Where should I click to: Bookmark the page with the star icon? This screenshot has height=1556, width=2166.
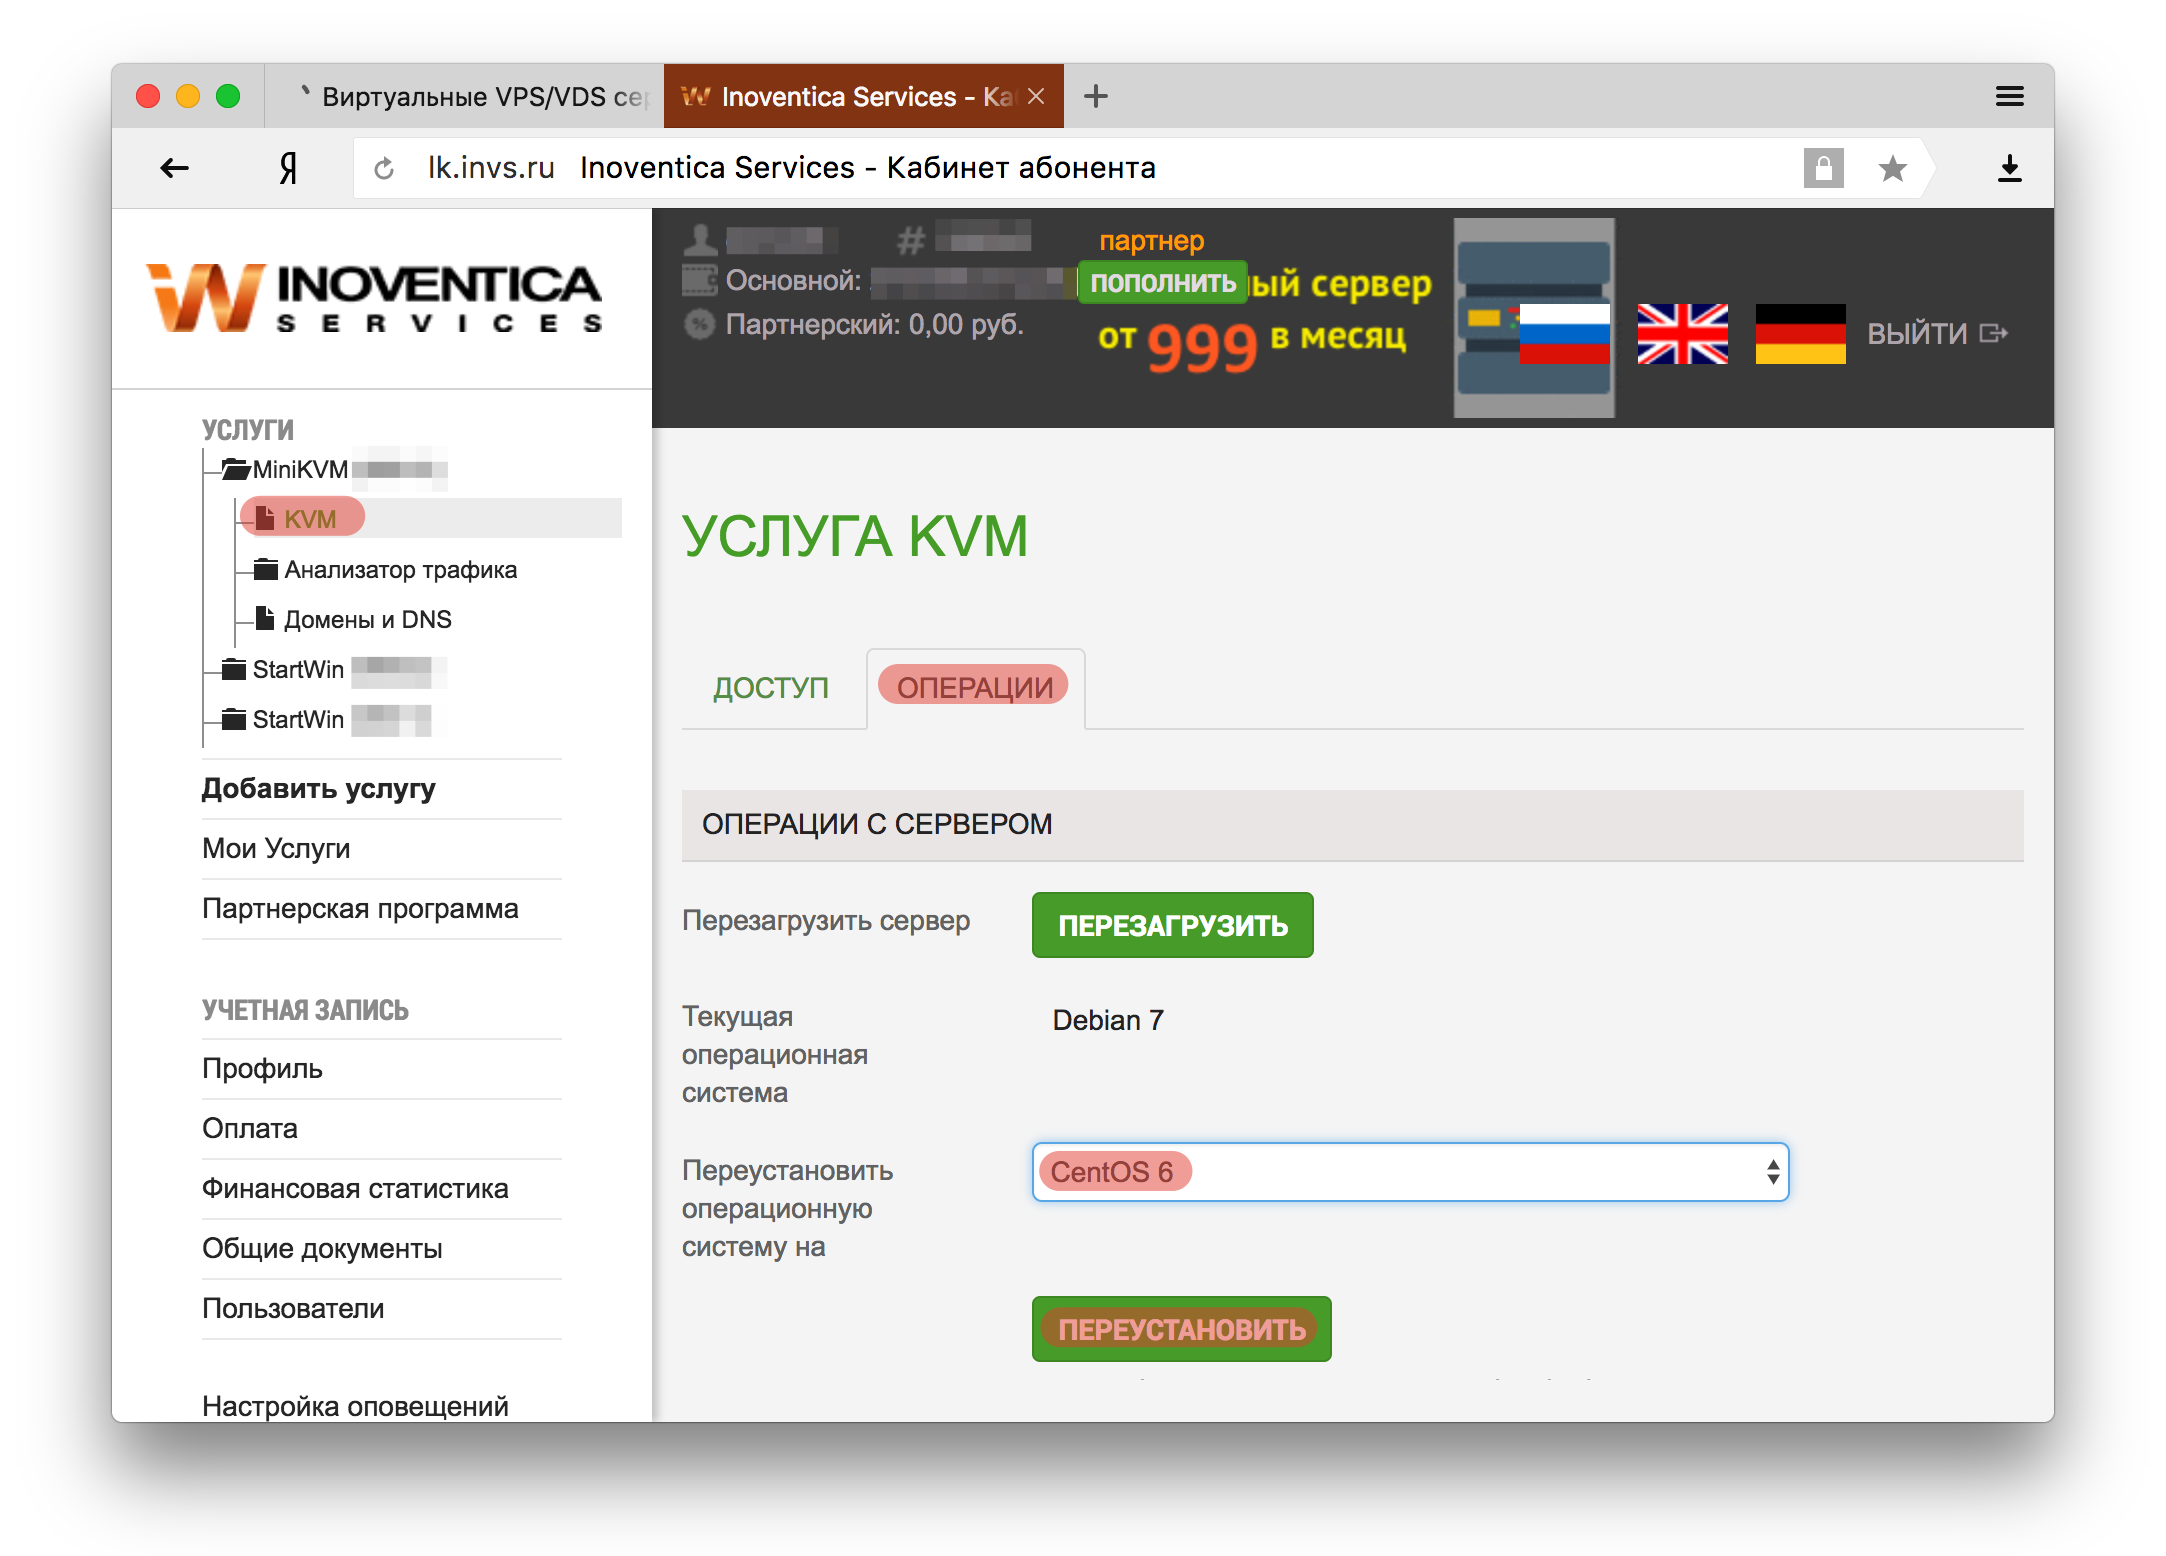(x=1892, y=168)
